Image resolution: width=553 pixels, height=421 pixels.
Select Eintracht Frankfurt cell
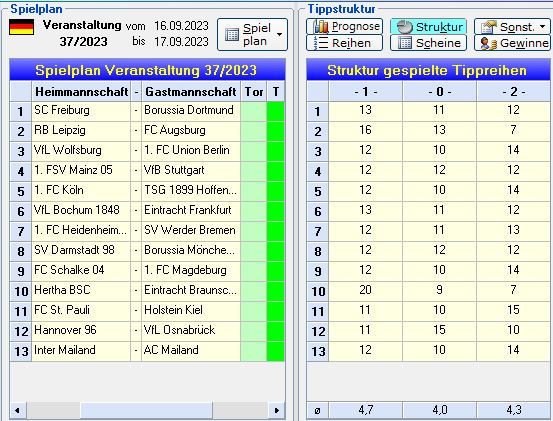[x=191, y=211]
